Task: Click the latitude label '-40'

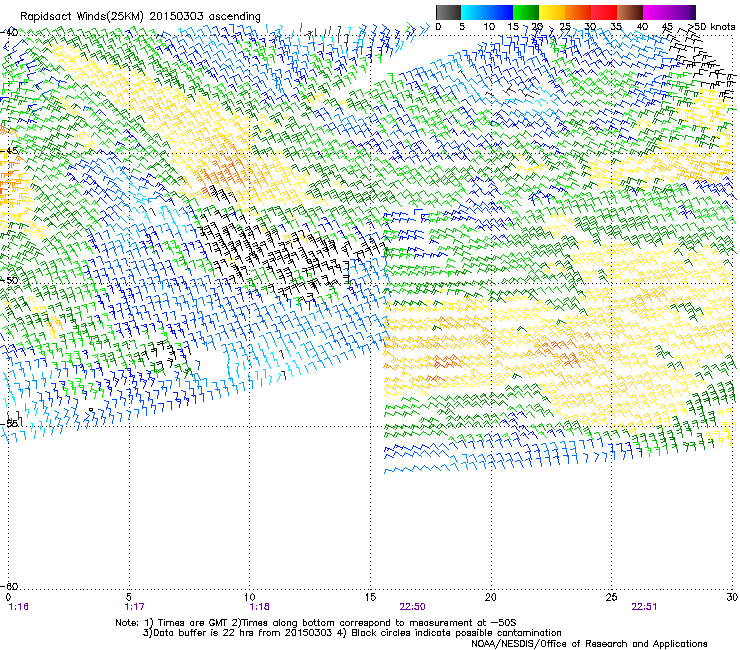Action: [9, 32]
